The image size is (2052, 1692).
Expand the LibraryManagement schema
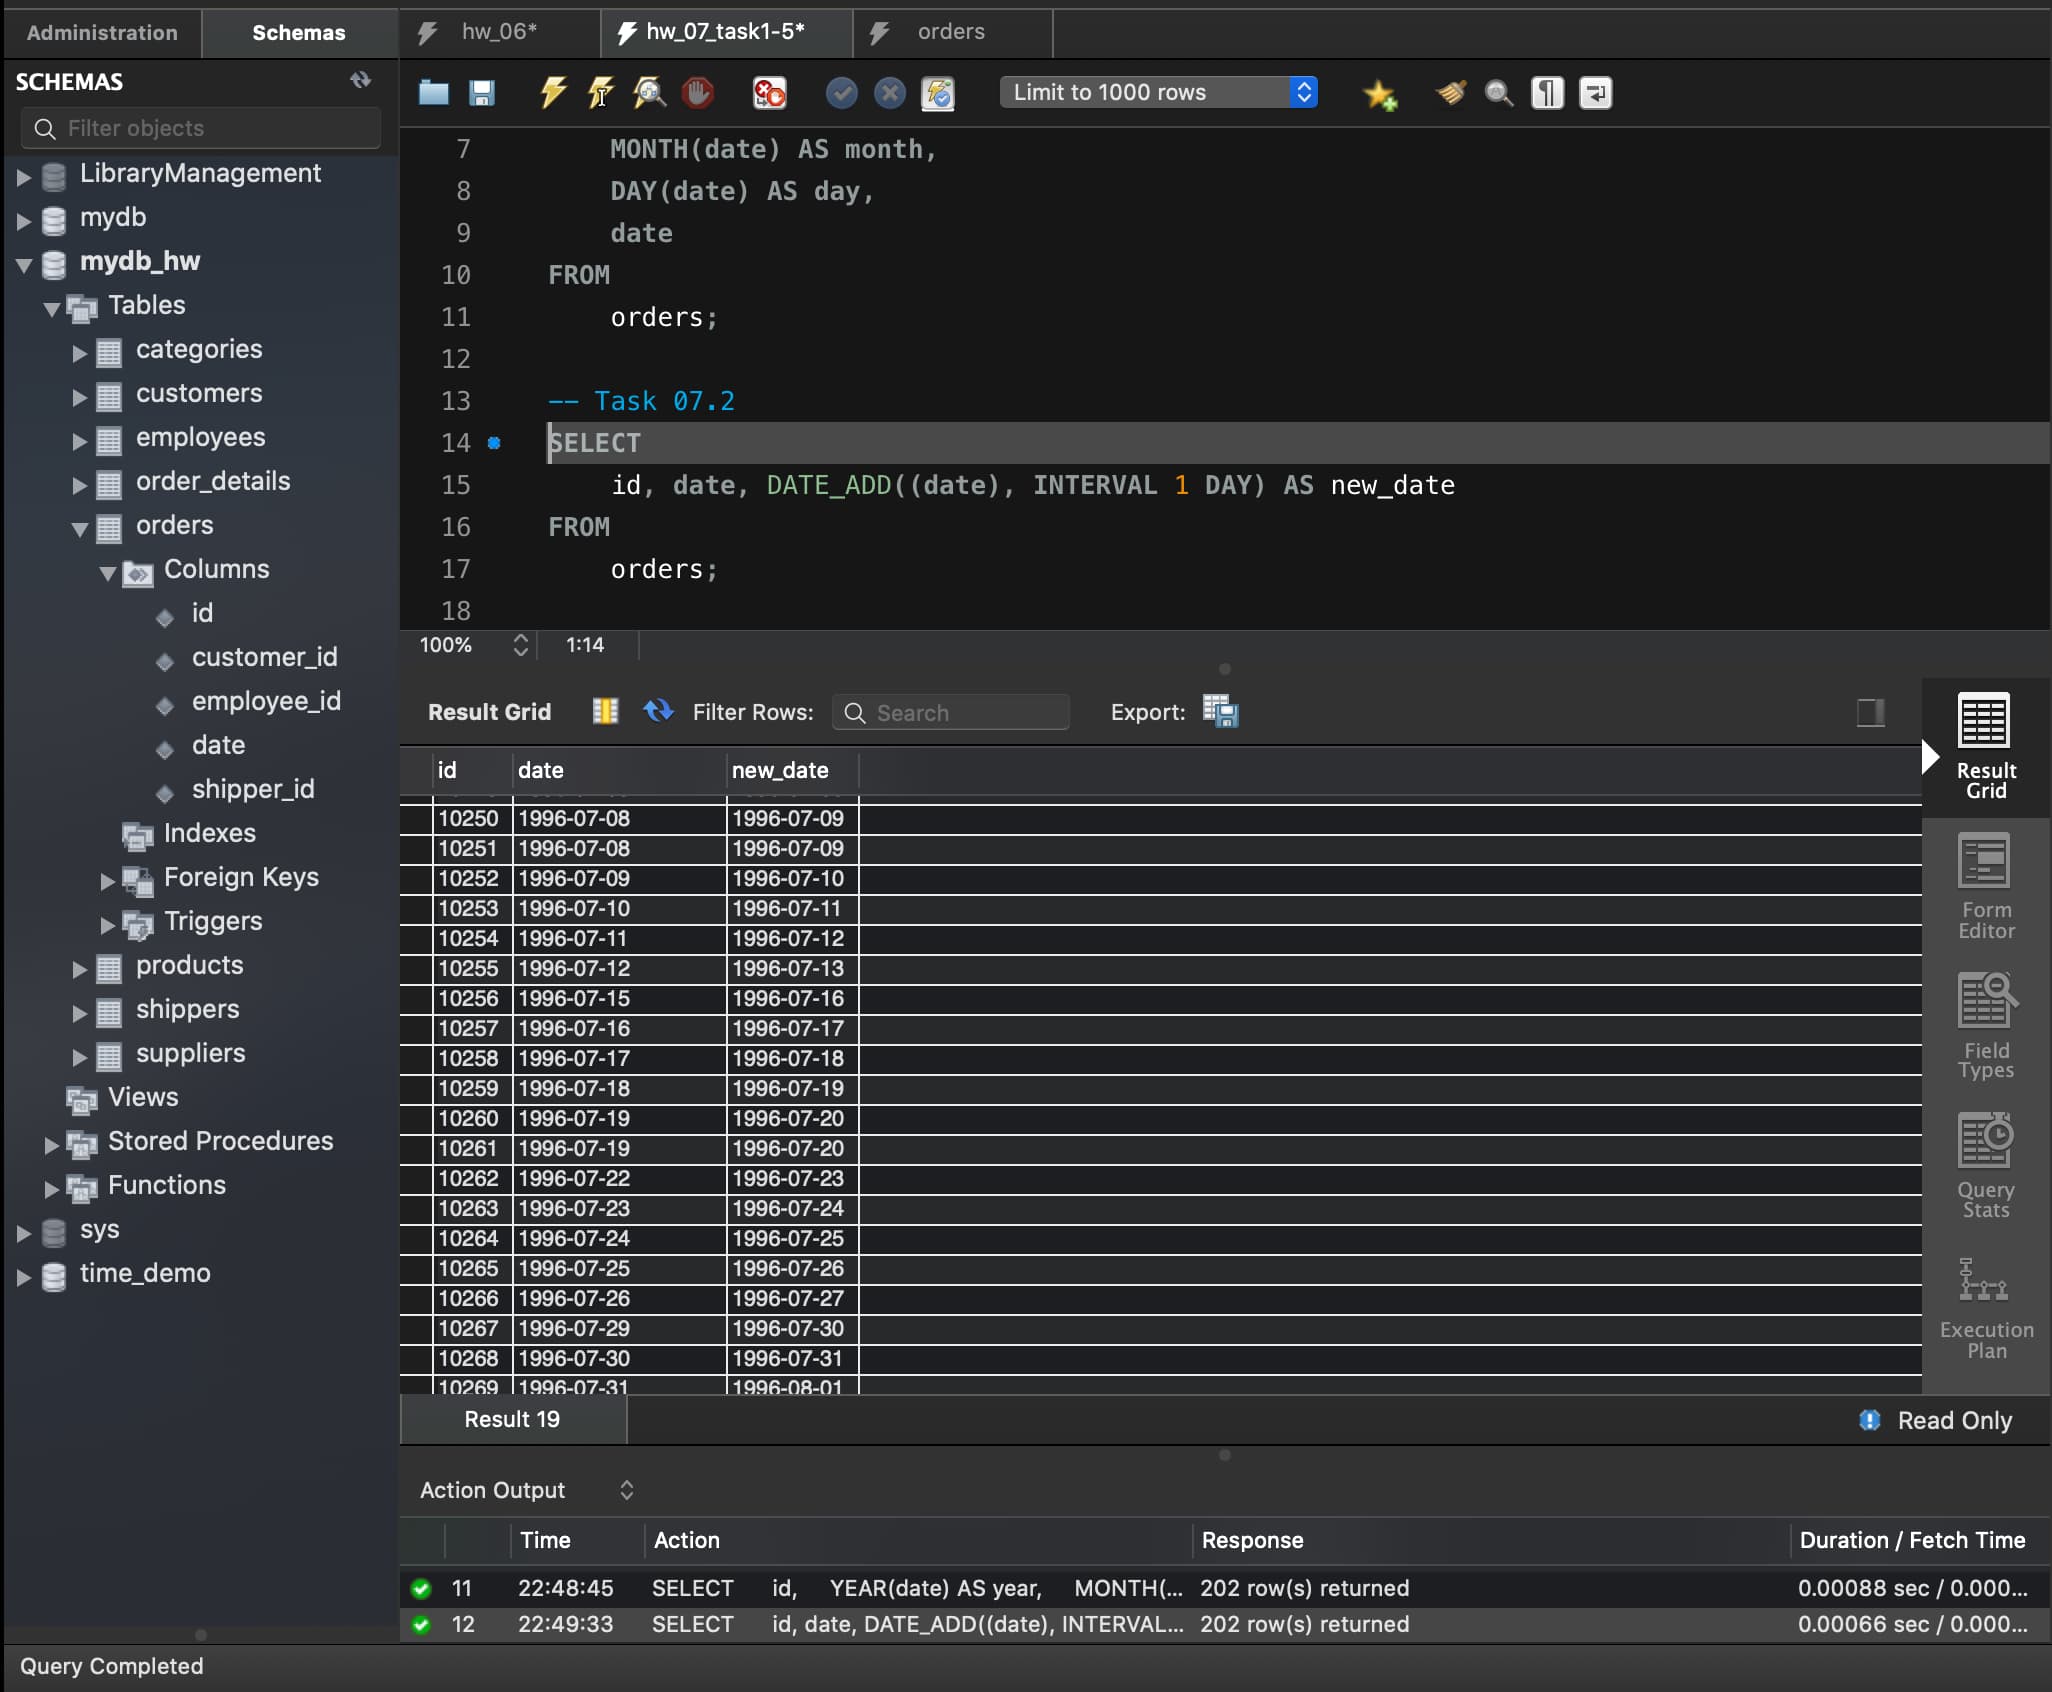24,177
